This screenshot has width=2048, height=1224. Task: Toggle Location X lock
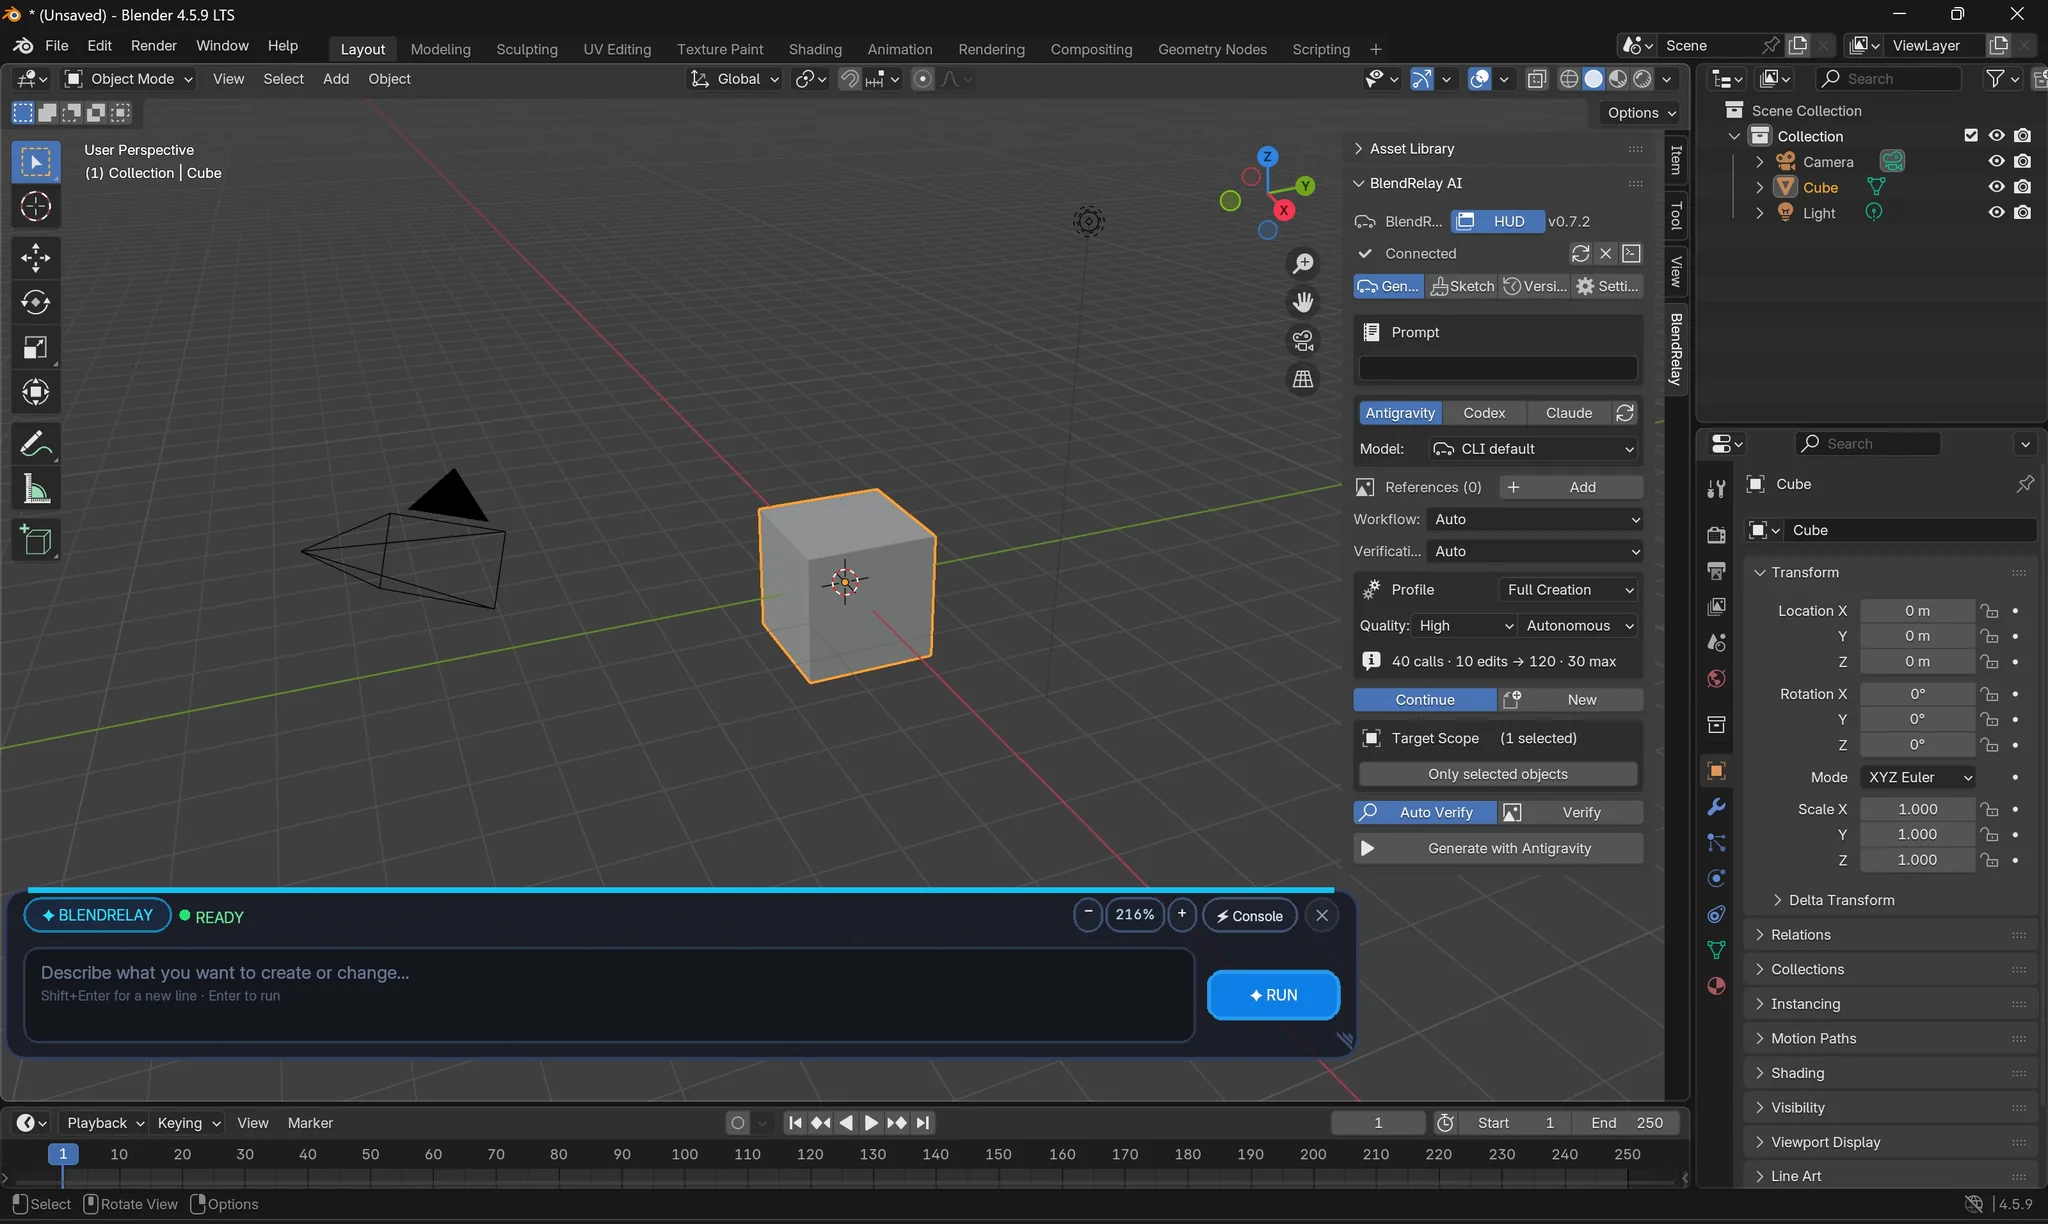pos(1989,611)
